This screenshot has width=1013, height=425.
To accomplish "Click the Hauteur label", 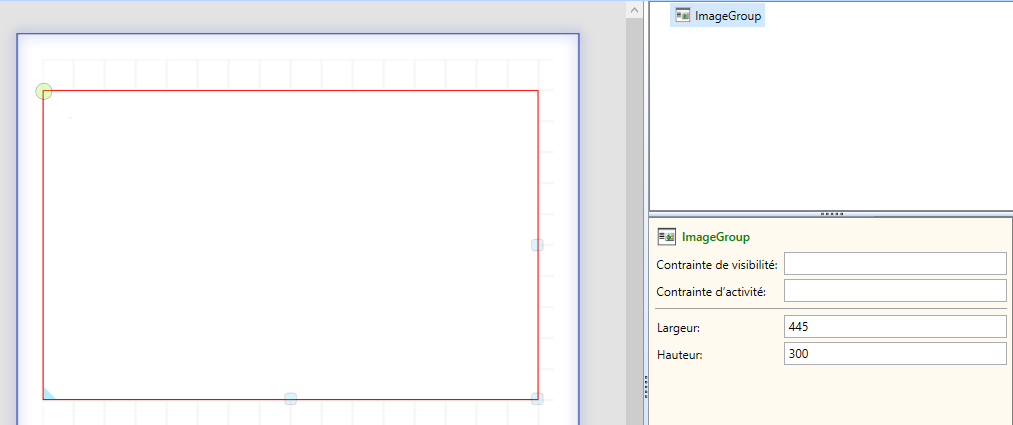I will [679, 355].
